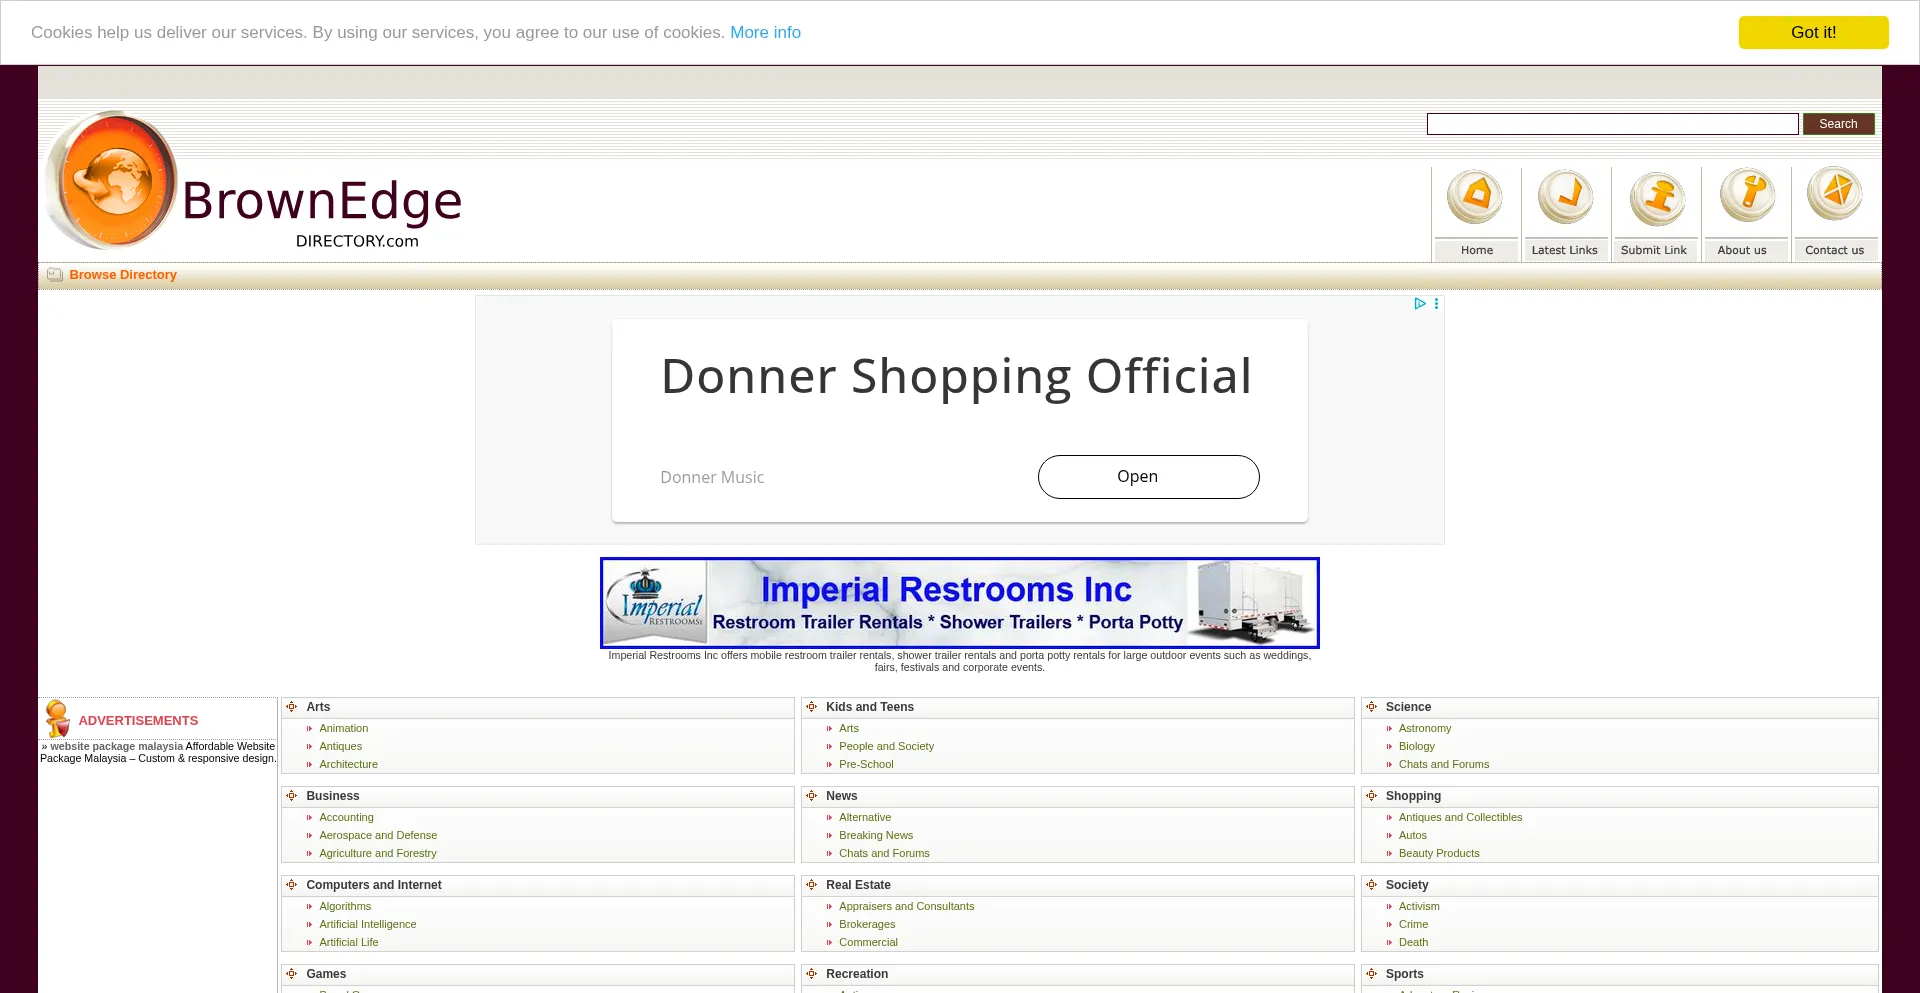Click the Imperial Restrooms Inc banner
The width and height of the screenshot is (1920, 993).
point(959,603)
